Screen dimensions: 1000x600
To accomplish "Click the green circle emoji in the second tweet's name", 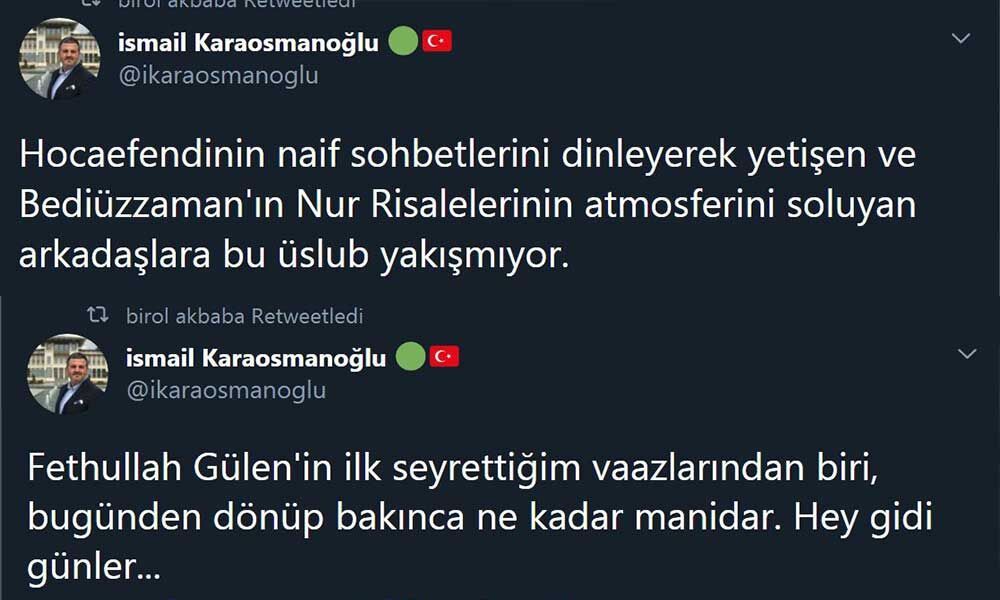I will [410, 357].
